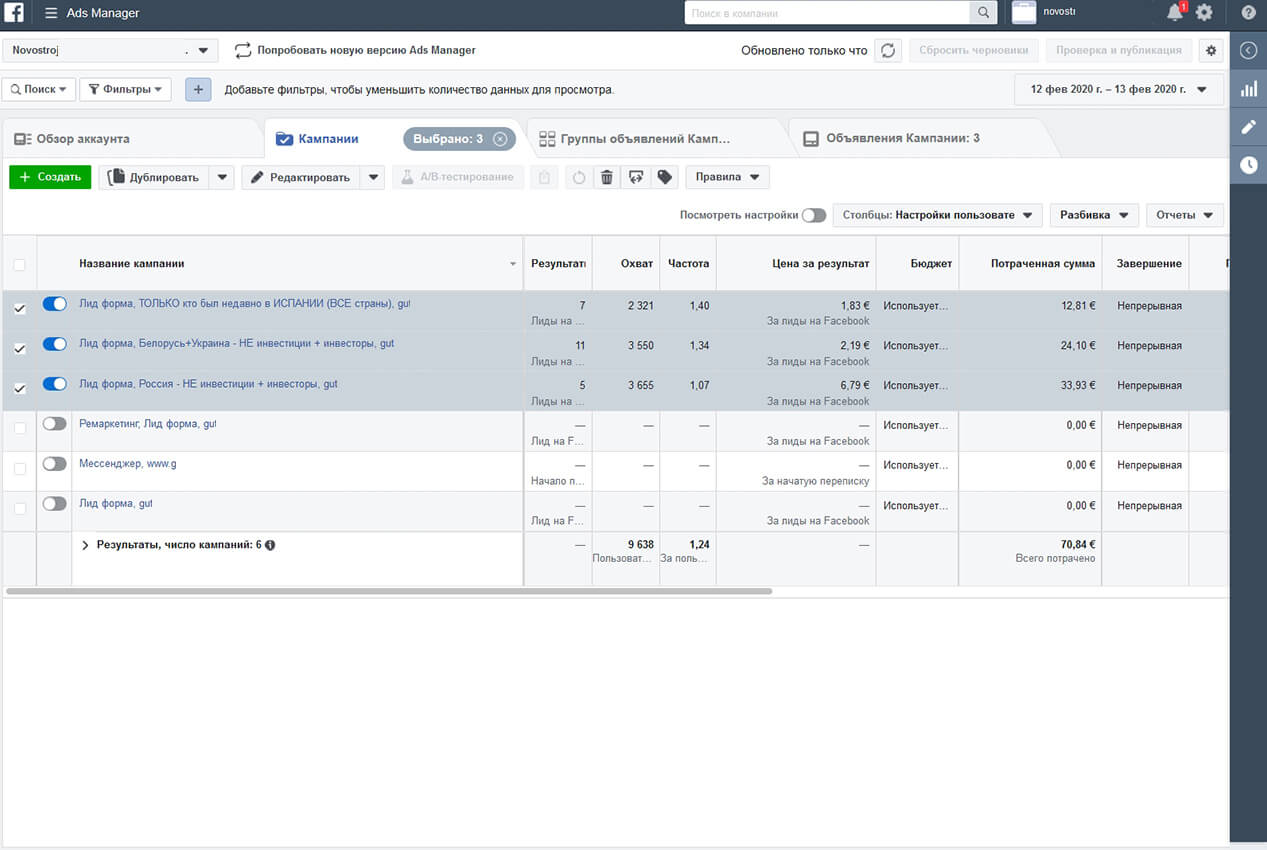Turn off the Россия campaign toggle
Viewport: 1267px width, 850px height.
pos(54,383)
